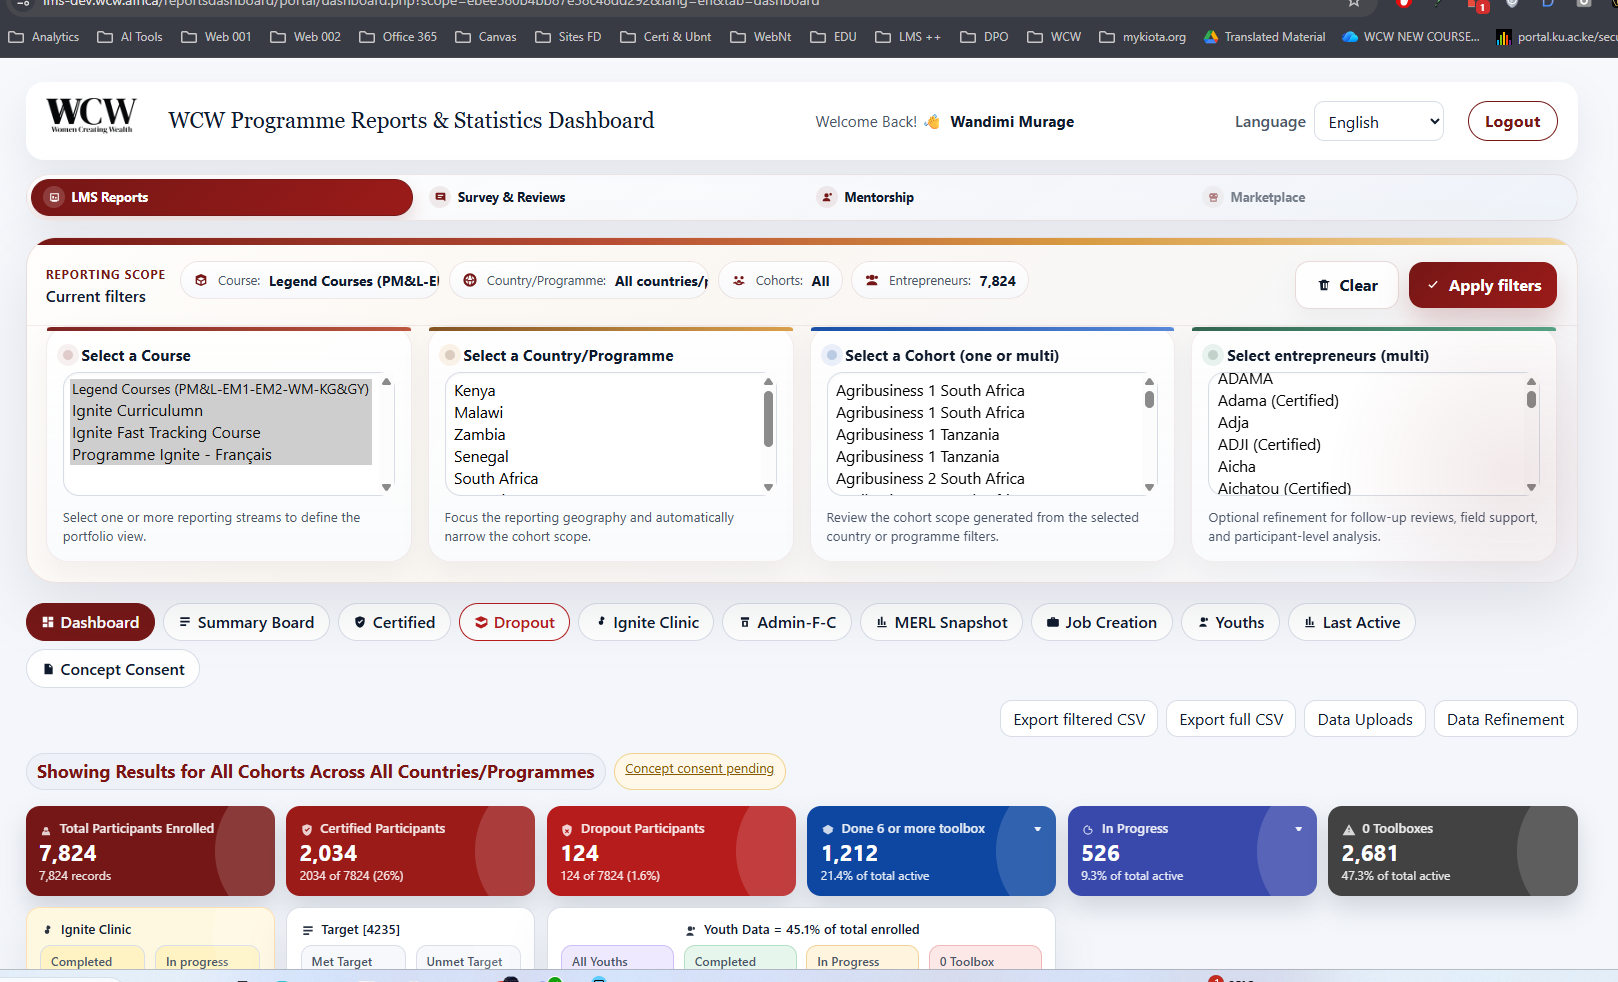1618x982 pixels.
Task: Click down arrow of the course list
Action: pos(386,488)
